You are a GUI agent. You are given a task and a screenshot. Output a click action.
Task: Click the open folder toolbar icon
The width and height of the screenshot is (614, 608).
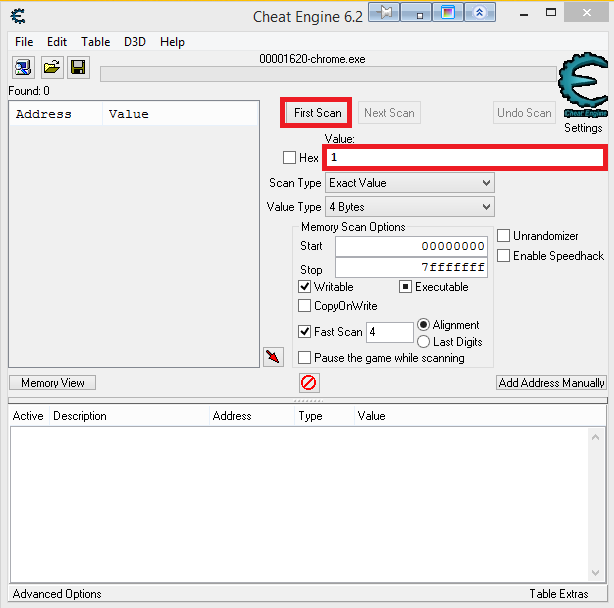(x=52, y=67)
